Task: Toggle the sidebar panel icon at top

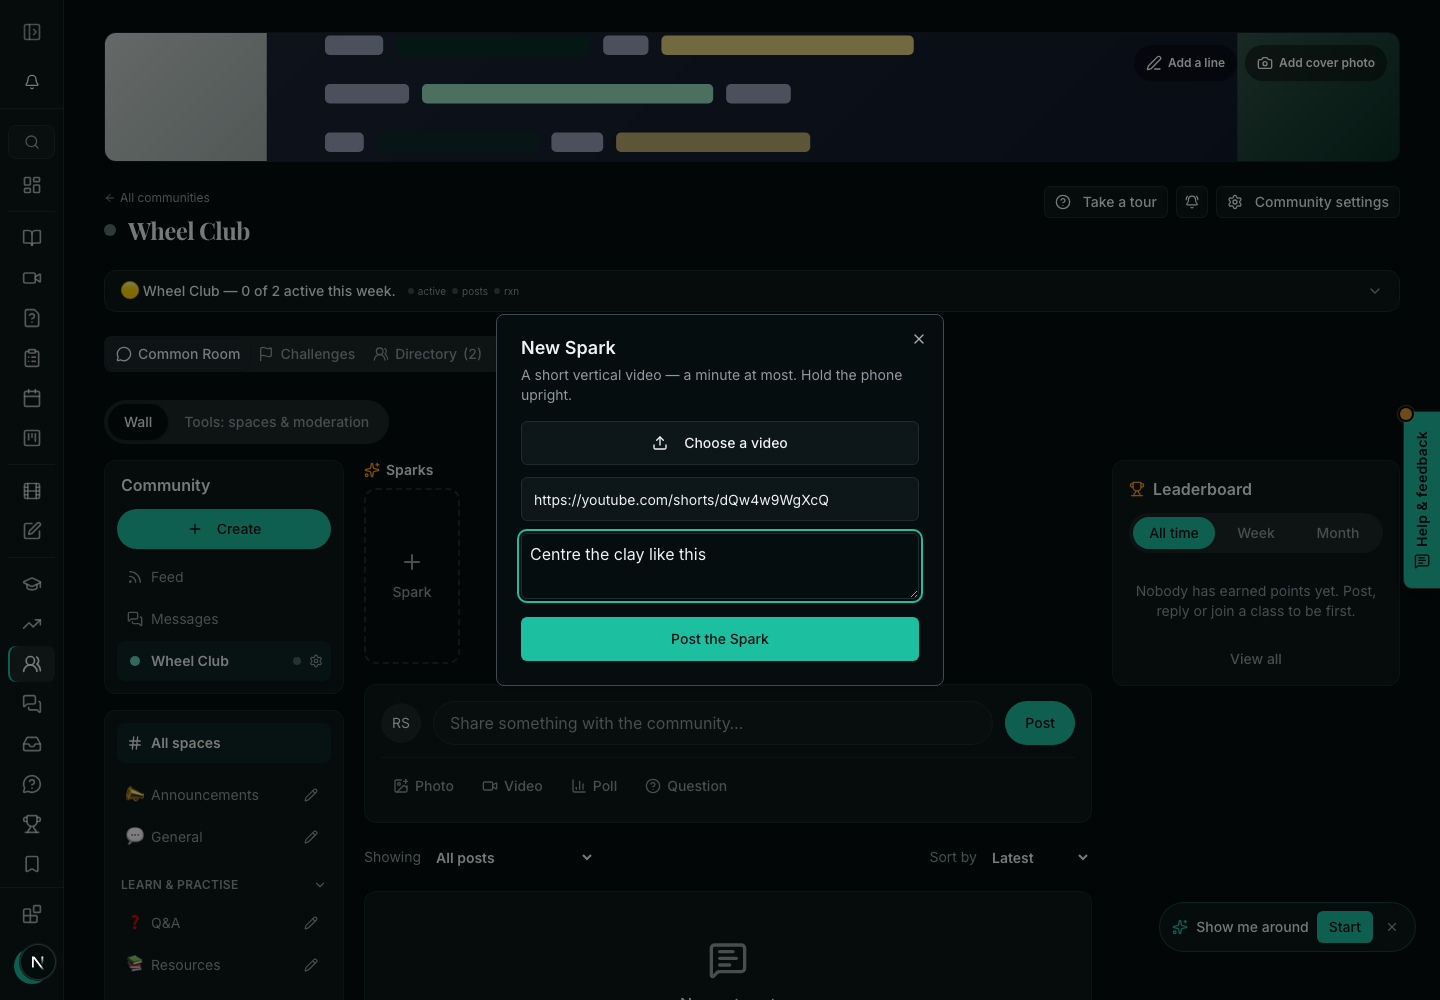Action: point(32,32)
